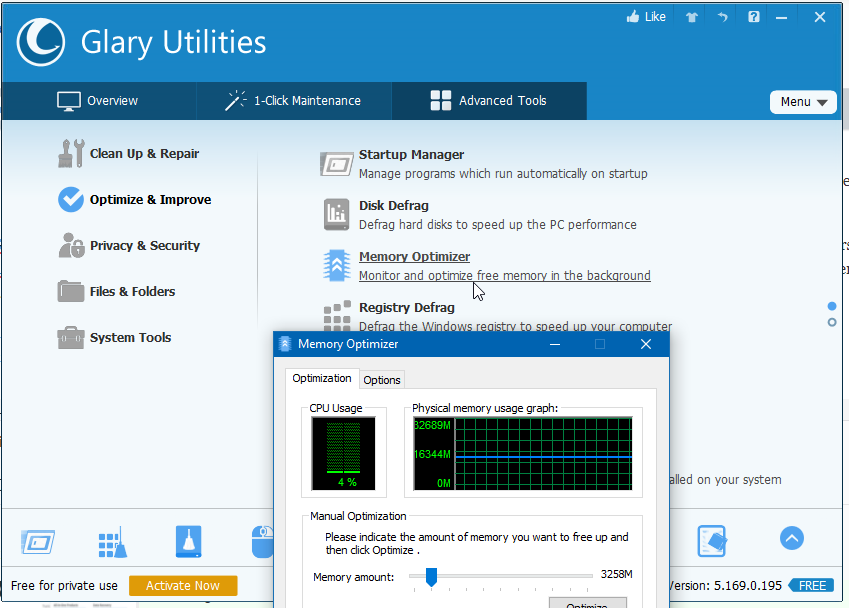The height and width of the screenshot is (608, 849).
Task: Open the Privacy & Security category
Action: click(129, 246)
